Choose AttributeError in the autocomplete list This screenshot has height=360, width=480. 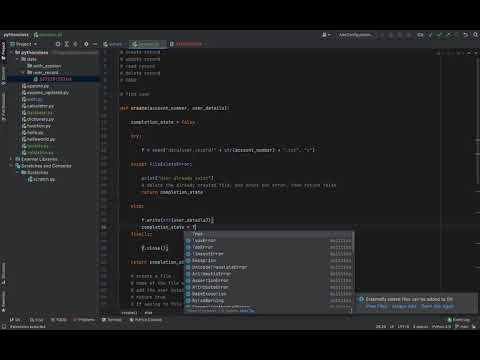click(x=269, y=287)
